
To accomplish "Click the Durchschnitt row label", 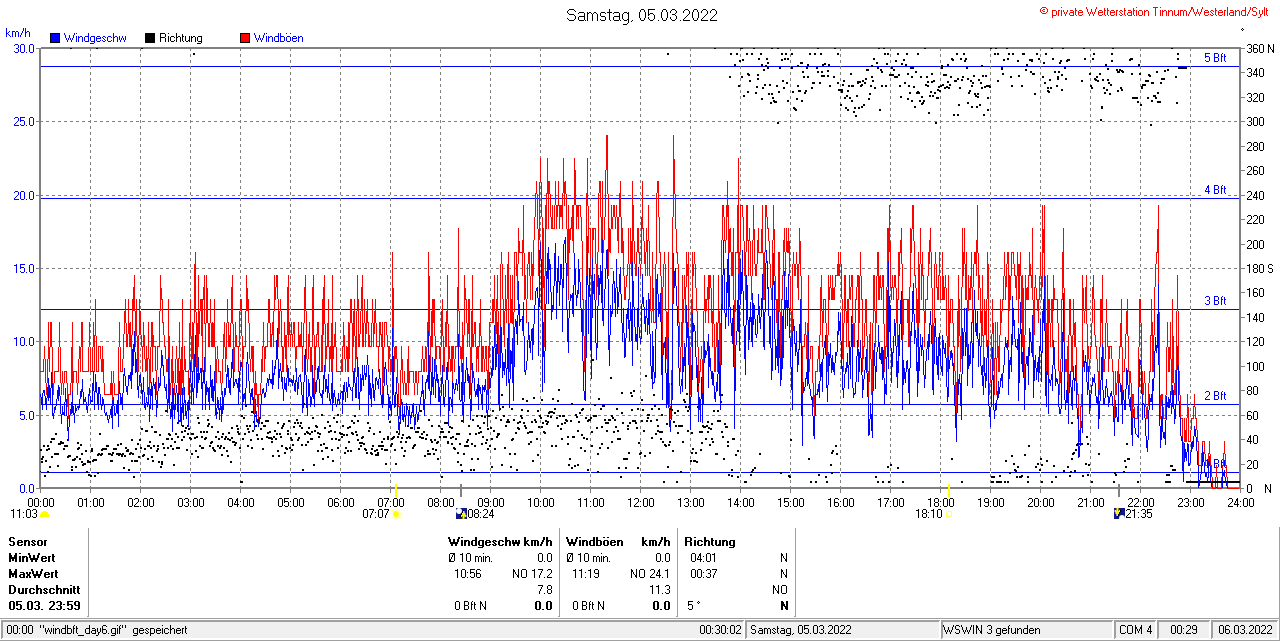I will [x=44, y=590].
